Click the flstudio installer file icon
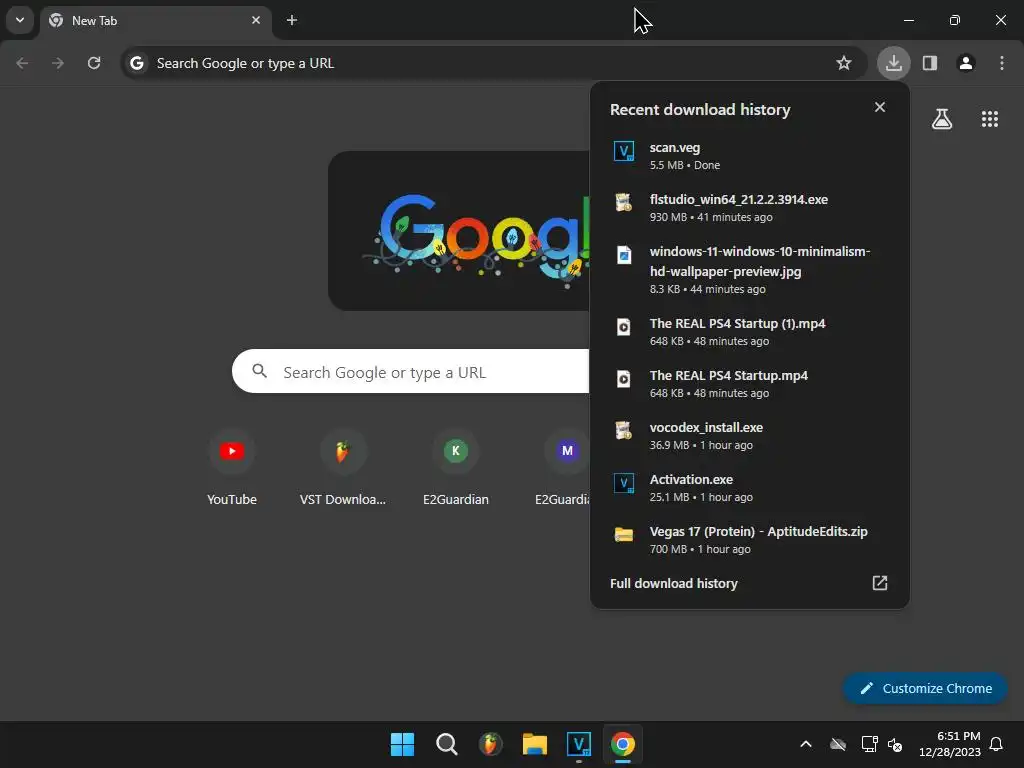The image size is (1024, 768). click(624, 202)
